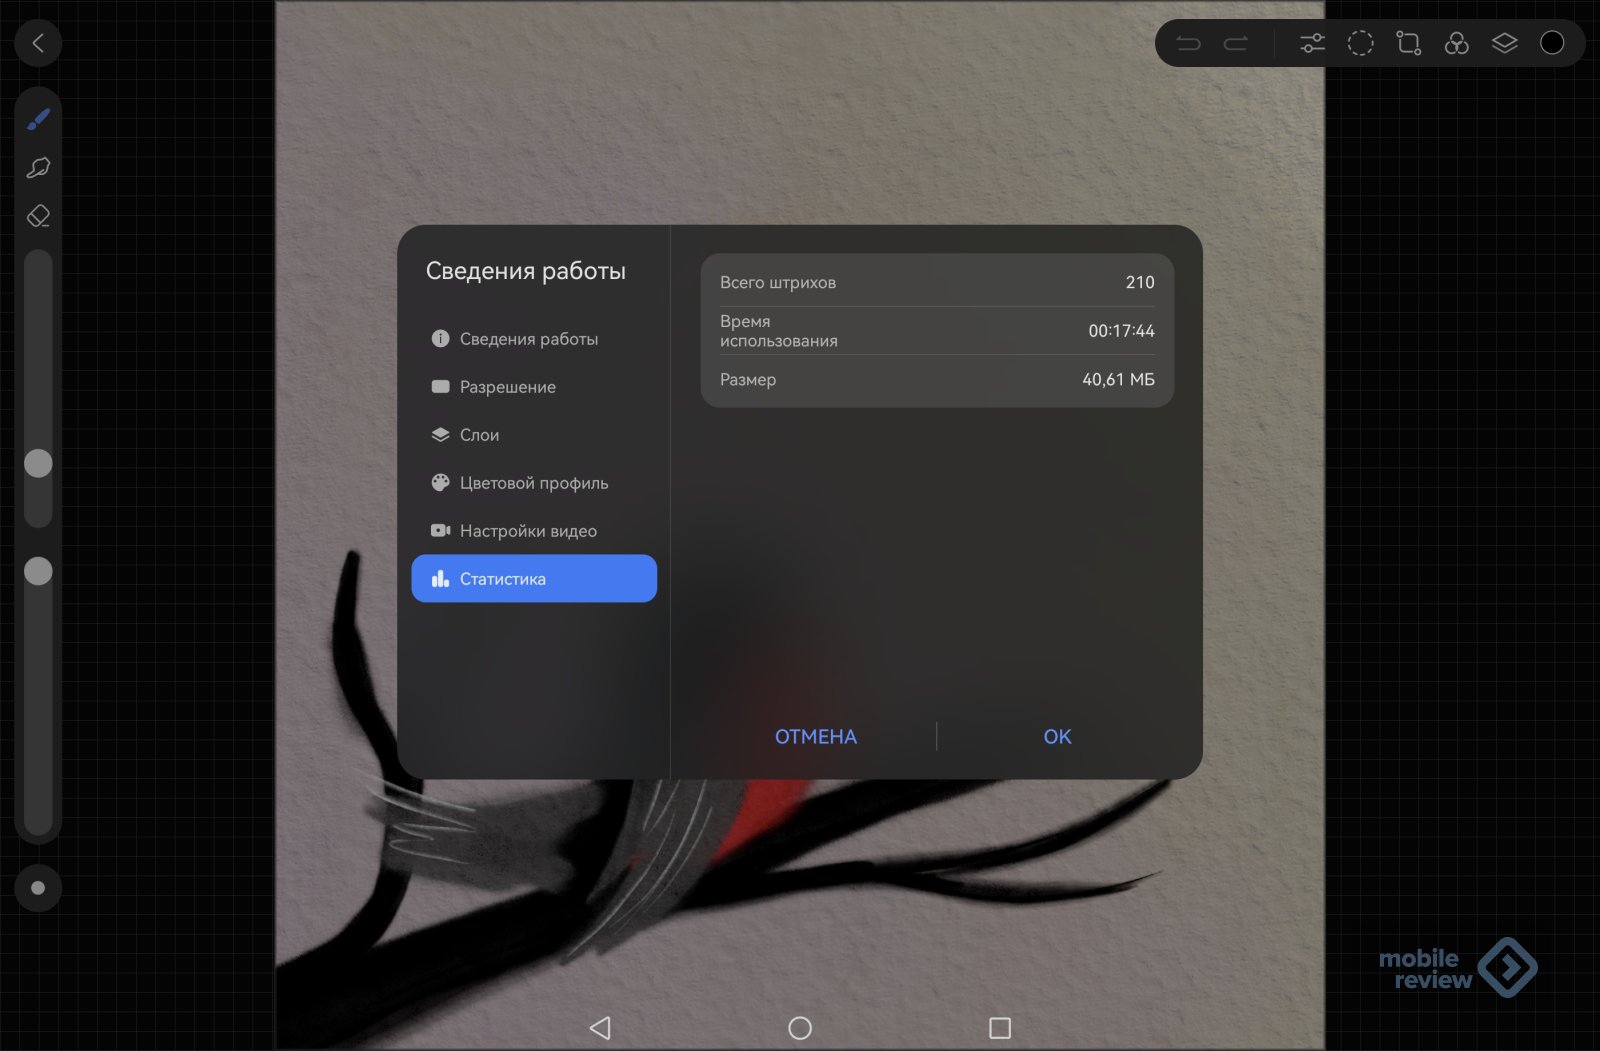Click the Время использования label
Screen dimensions: 1600x1051
(779, 331)
